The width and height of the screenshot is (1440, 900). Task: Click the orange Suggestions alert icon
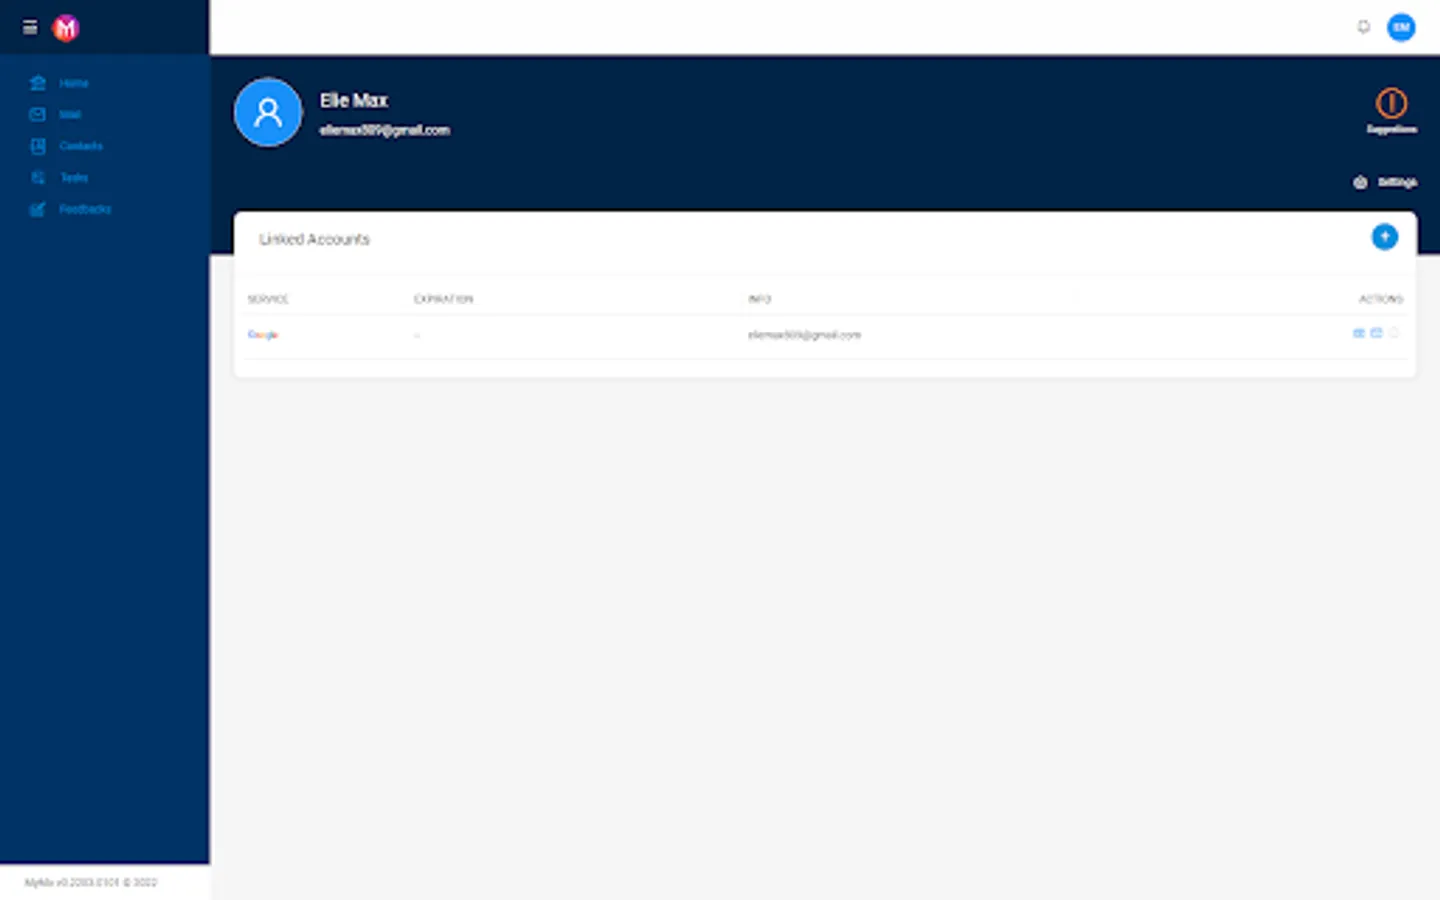pyautogui.click(x=1391, y=103)
